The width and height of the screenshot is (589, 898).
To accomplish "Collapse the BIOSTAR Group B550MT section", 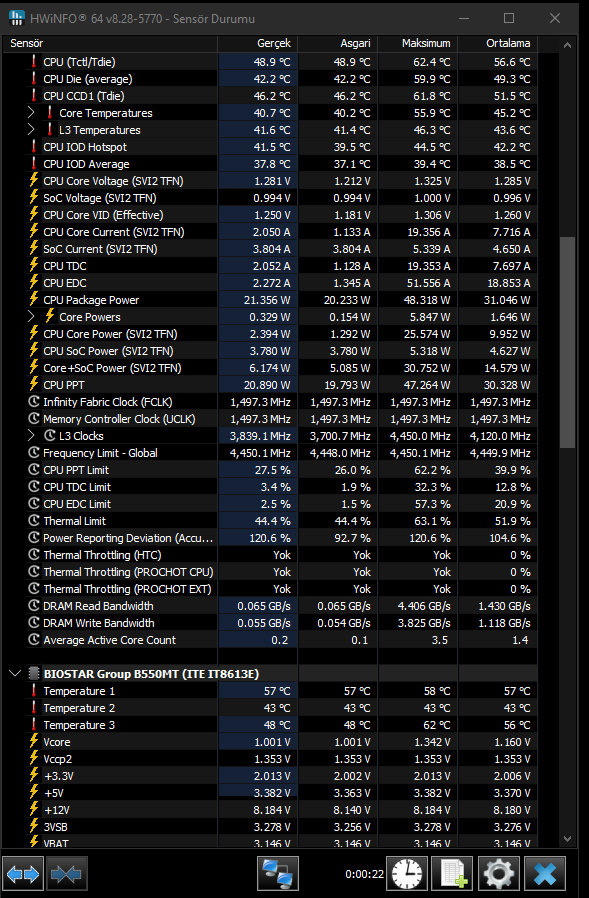I will coord(15,674).
